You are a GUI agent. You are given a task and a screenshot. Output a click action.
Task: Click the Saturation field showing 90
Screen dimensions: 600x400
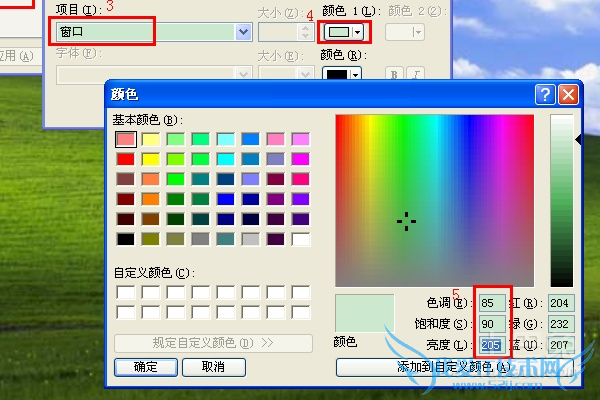[492, 324]
